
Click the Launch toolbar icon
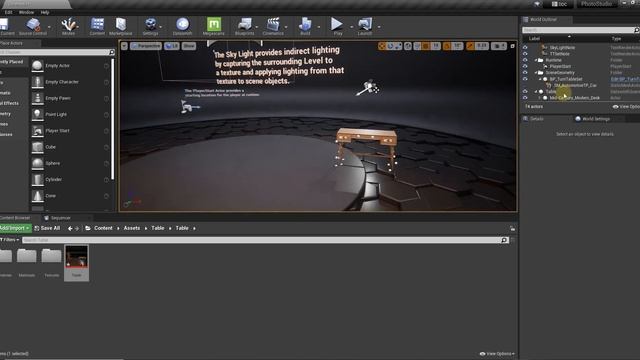coord(364,26)
